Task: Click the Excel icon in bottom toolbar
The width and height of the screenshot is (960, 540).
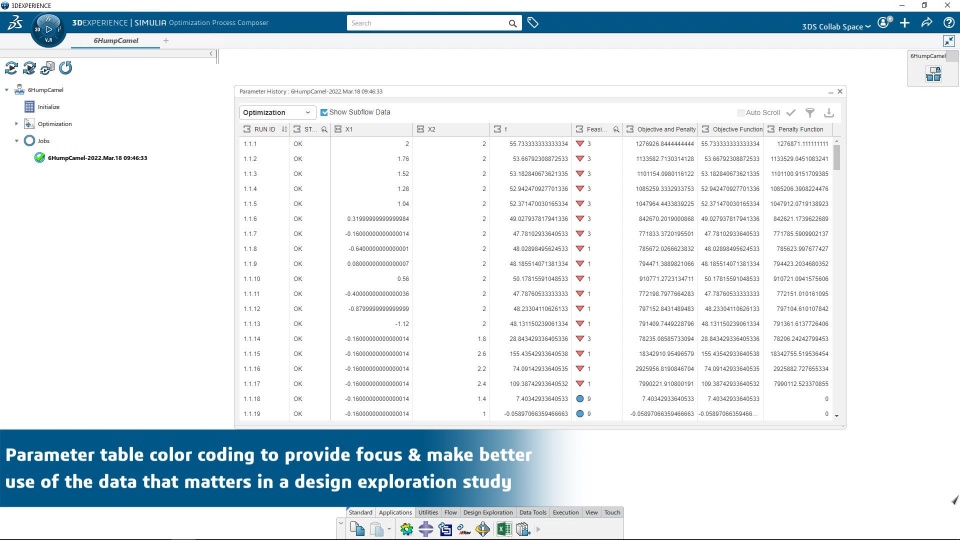Action: [503, 528]
